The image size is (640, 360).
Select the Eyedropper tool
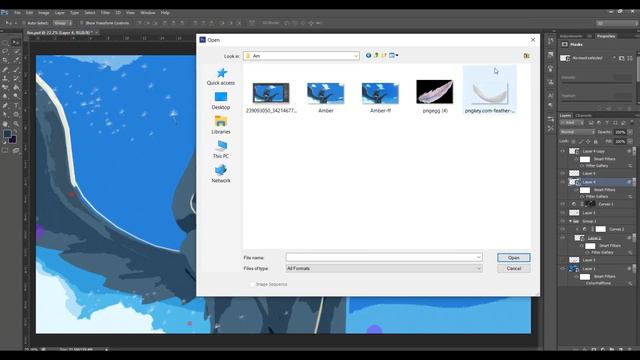point(16,60)
